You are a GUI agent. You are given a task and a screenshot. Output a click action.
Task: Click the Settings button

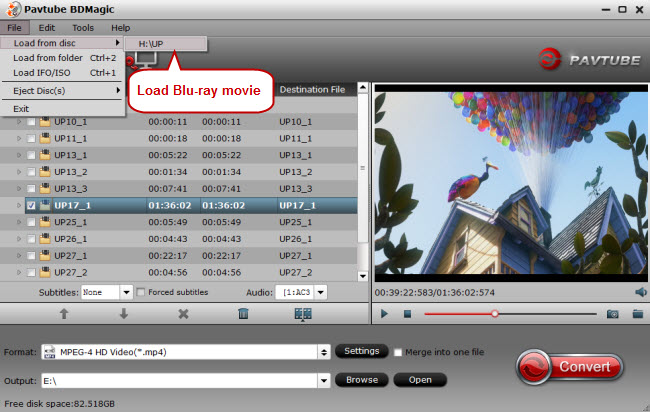[x=361, y=351]
